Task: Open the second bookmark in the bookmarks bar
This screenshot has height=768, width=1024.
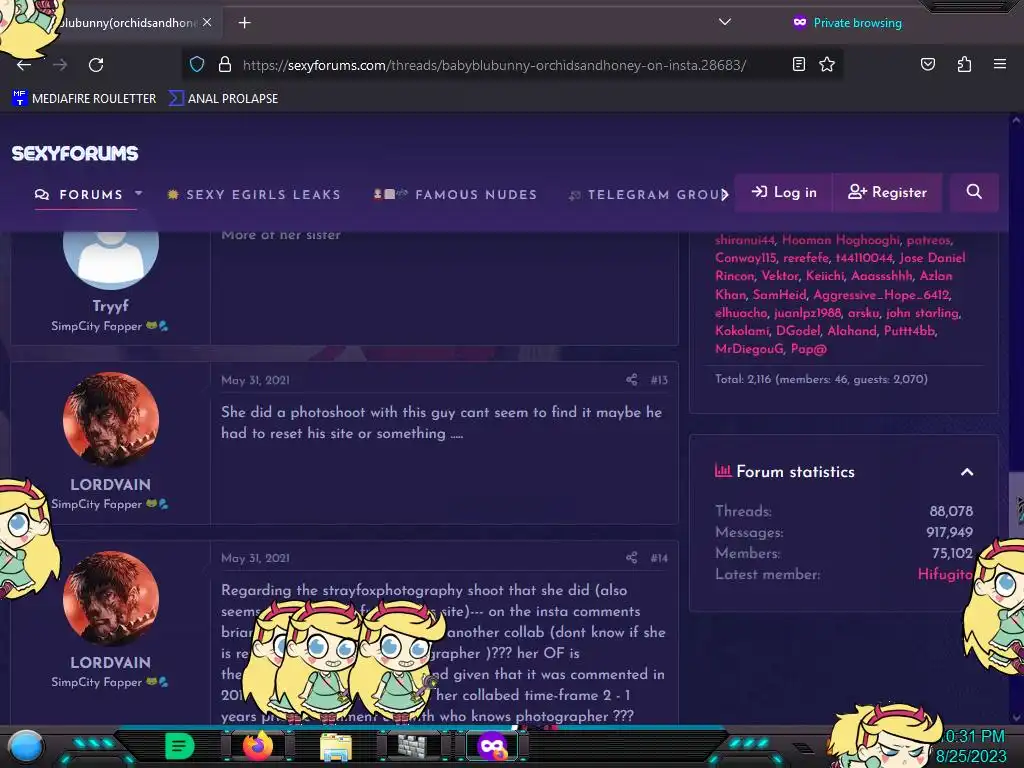Action: (x=223, y=99)
